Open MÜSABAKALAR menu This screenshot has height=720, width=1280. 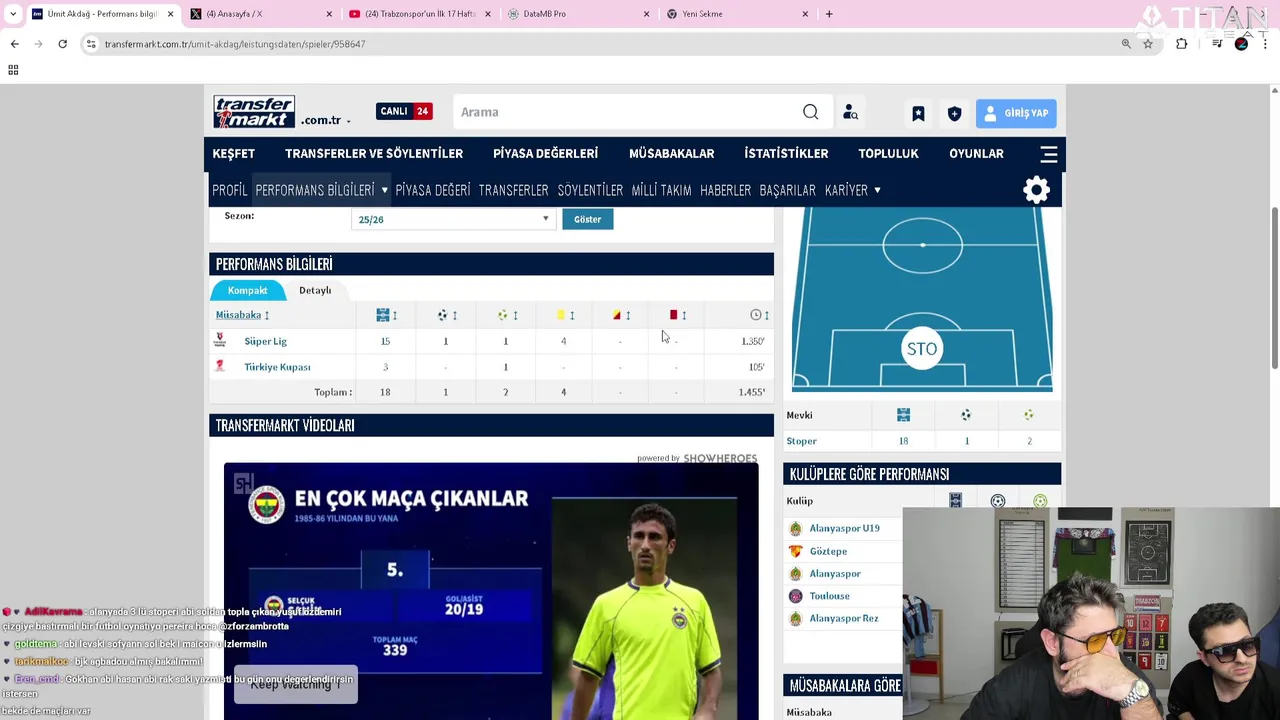click(671, 154)
